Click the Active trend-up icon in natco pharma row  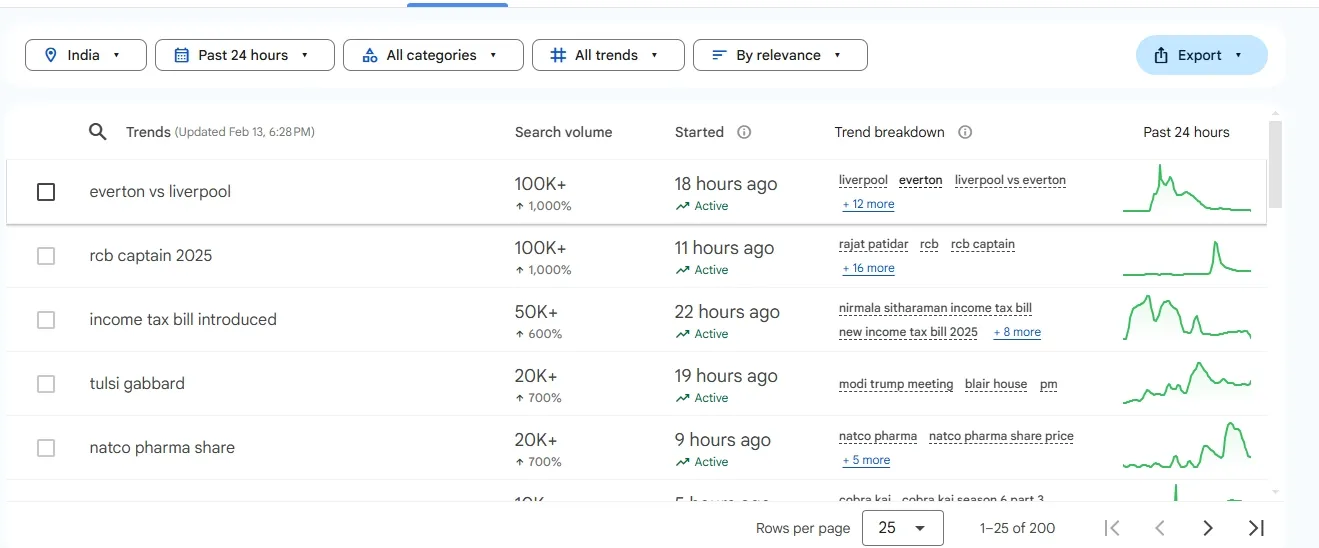pyautogui.click(x=682, y=462)
